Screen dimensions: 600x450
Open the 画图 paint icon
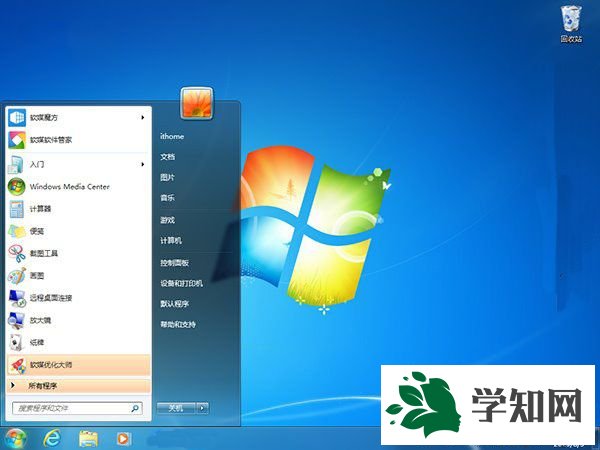pos(16,276)
